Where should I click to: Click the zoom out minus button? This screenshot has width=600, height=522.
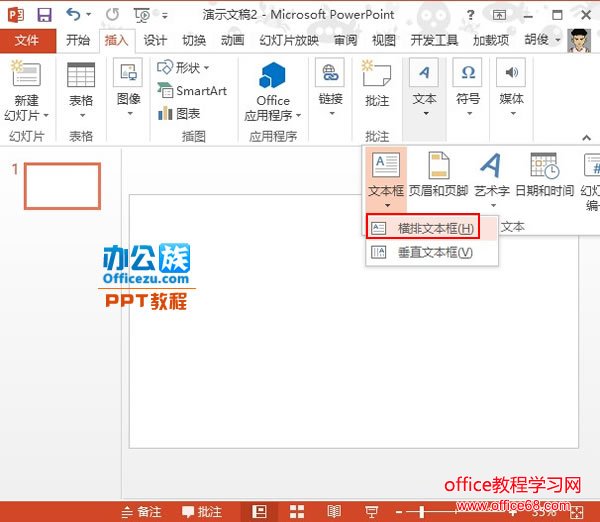coord(399,512)
